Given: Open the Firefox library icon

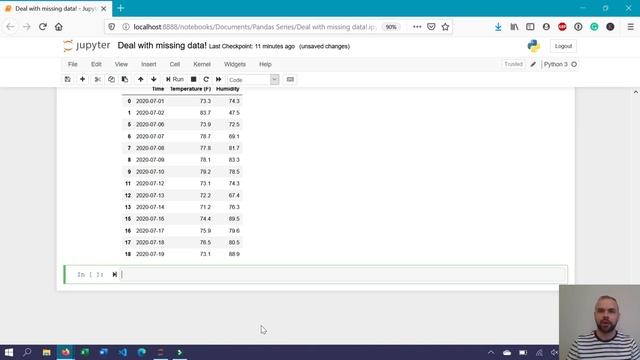Looking at the screenshot, I should [x=514, y=27].
